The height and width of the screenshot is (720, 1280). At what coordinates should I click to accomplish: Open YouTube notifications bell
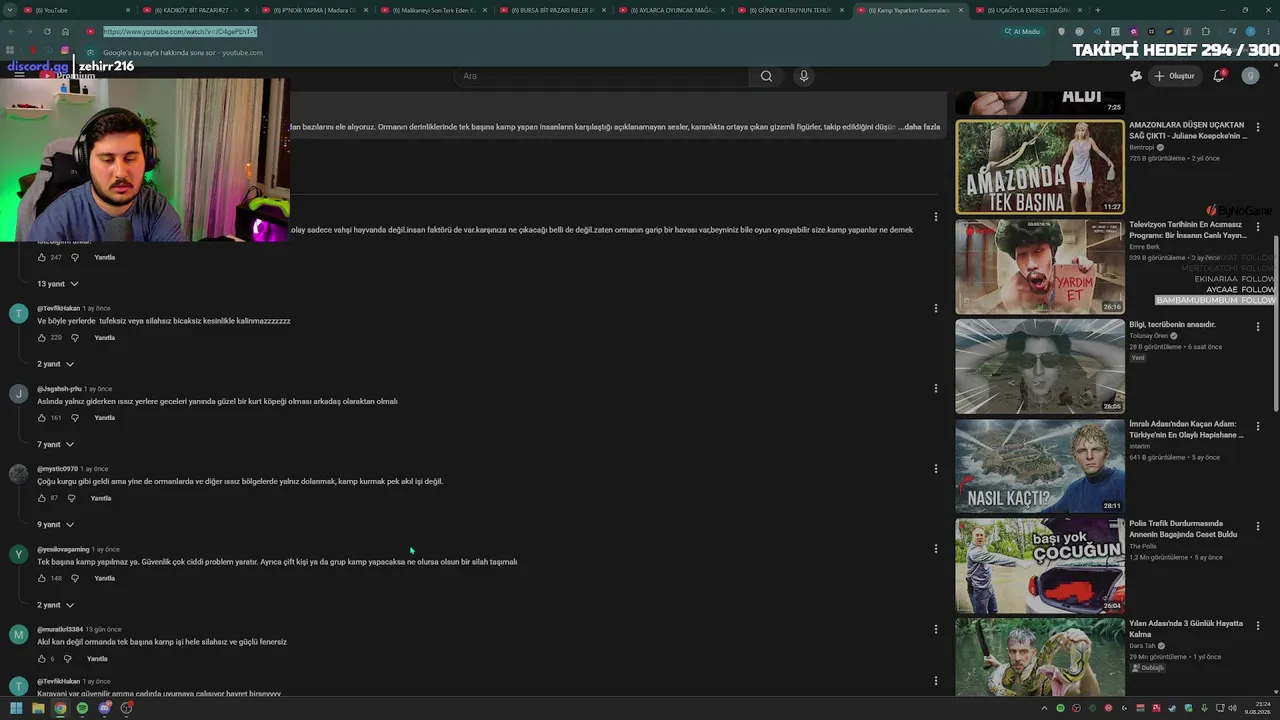tap(1219, 76)
